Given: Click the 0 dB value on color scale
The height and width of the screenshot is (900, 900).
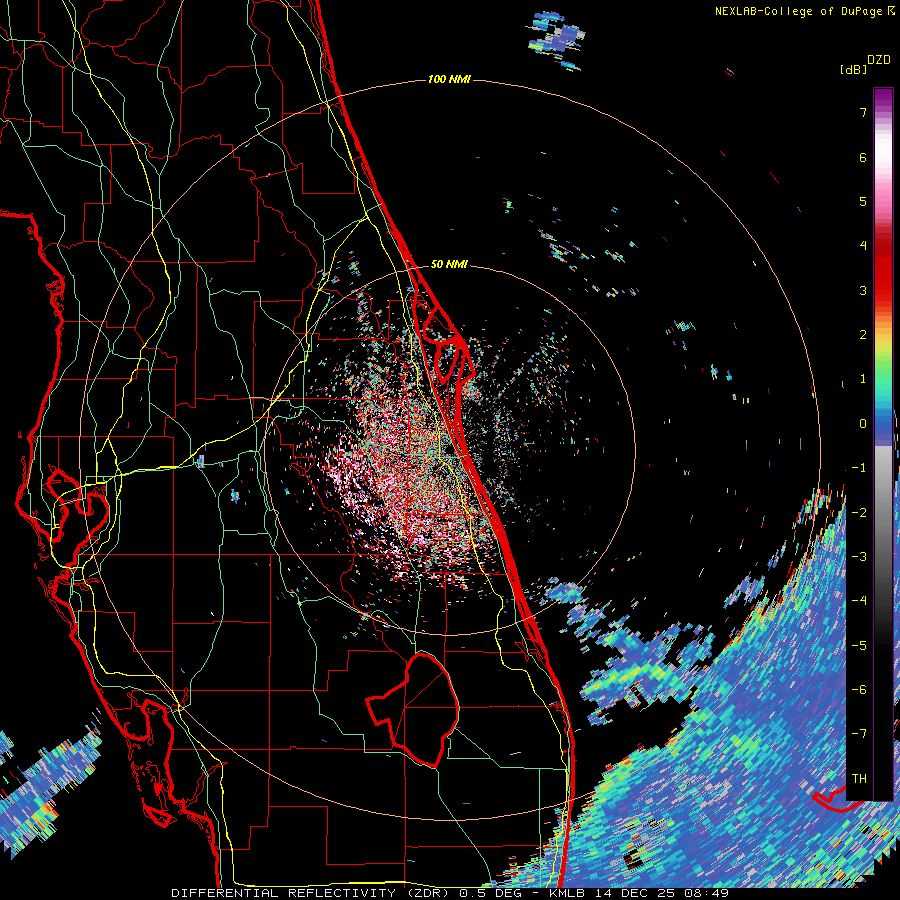Looking at the screenshot, I should click(863, 424).
